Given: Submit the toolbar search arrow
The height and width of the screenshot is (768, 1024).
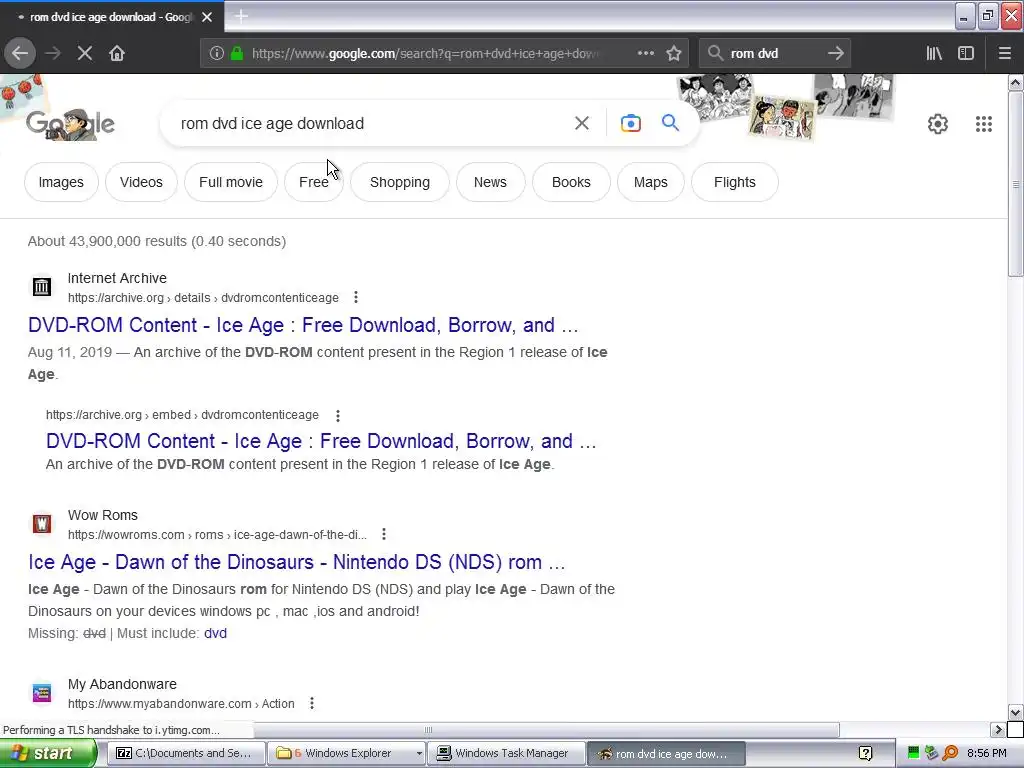Looking at the screenshot, I should [x=835, y=54].
